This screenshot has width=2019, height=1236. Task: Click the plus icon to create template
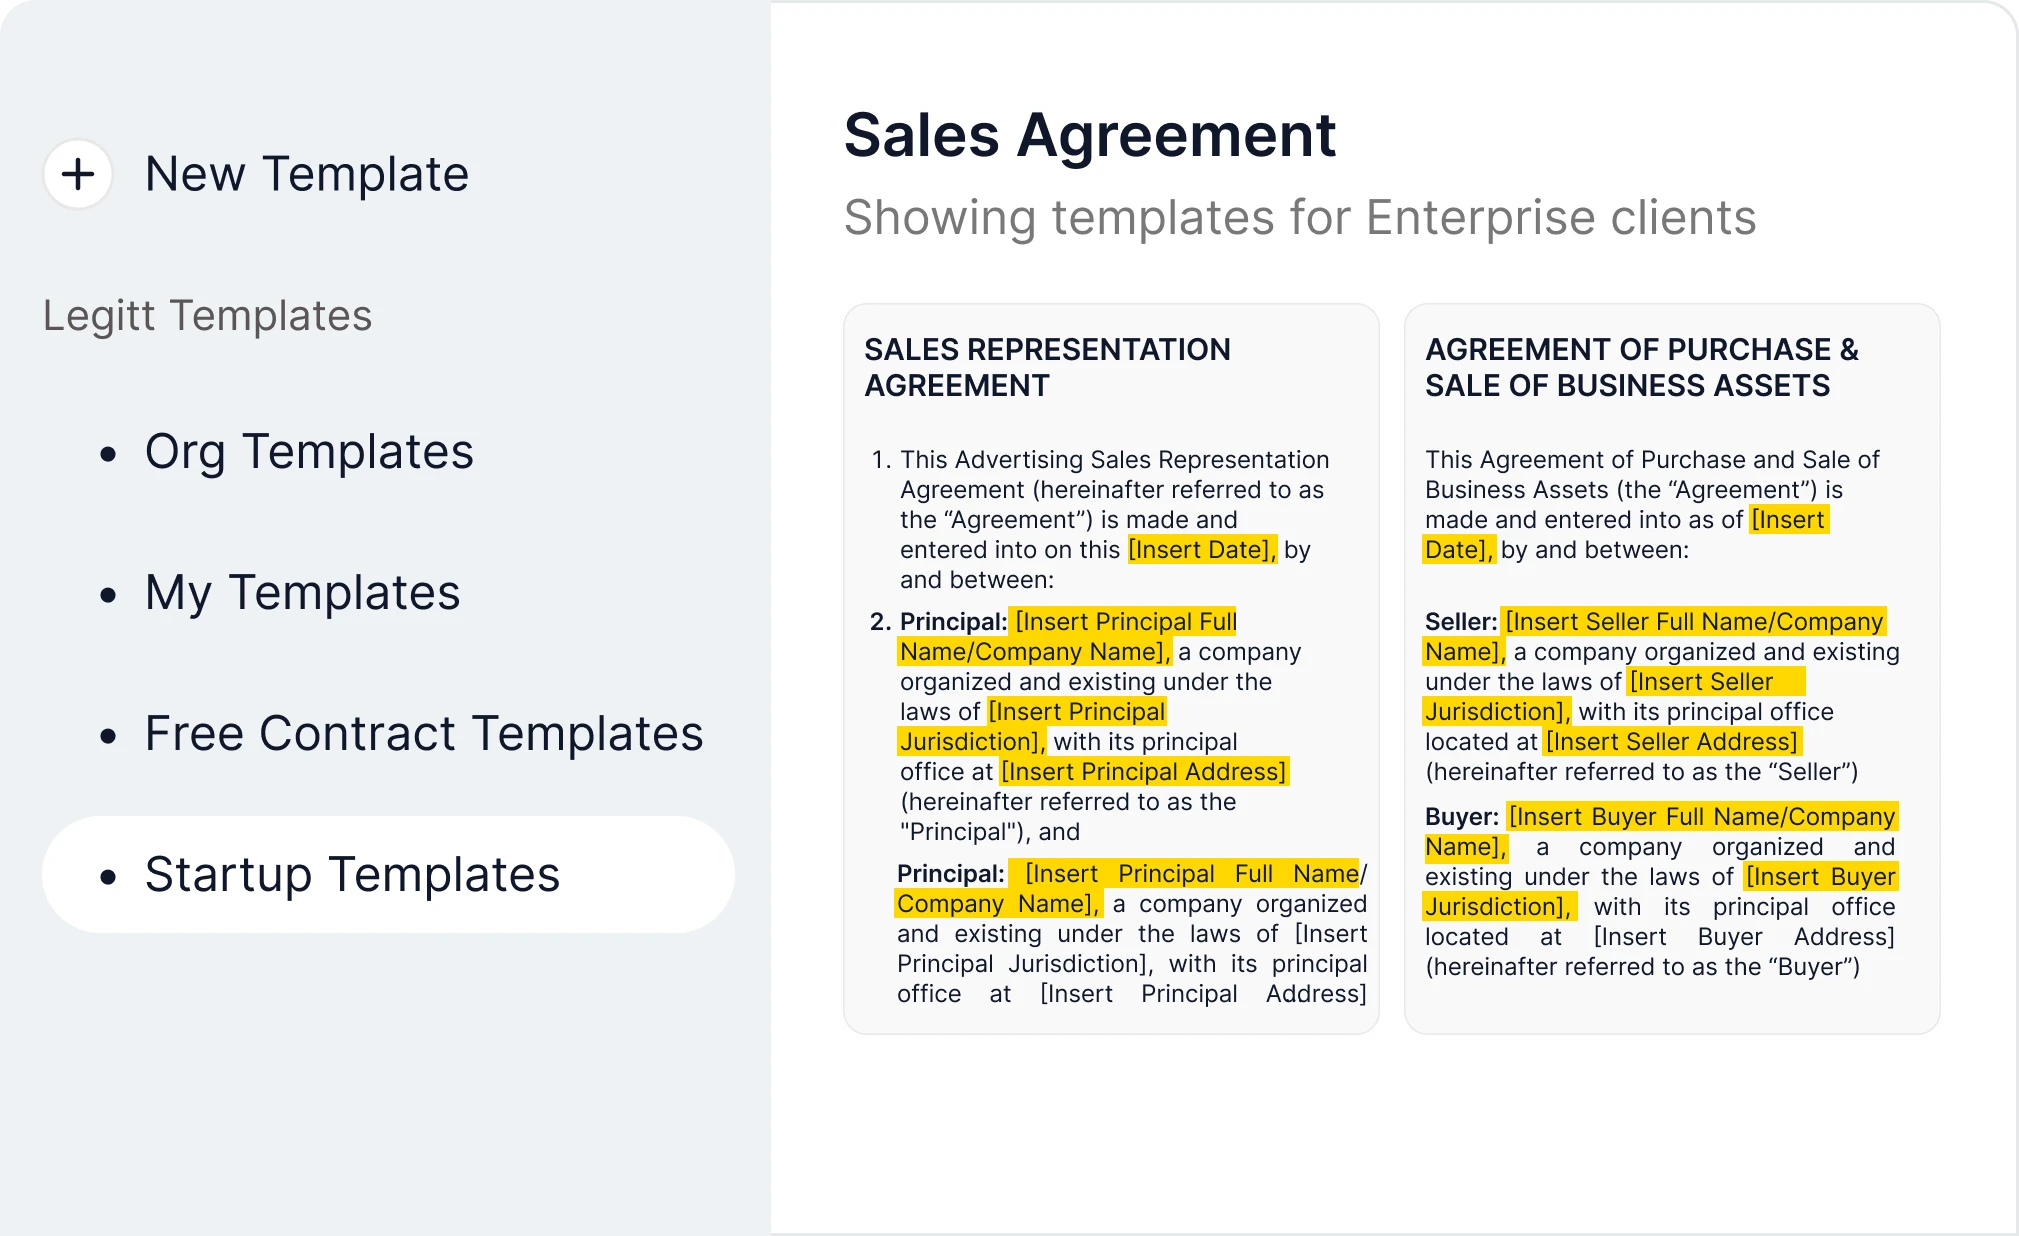(x=78, y=174)
